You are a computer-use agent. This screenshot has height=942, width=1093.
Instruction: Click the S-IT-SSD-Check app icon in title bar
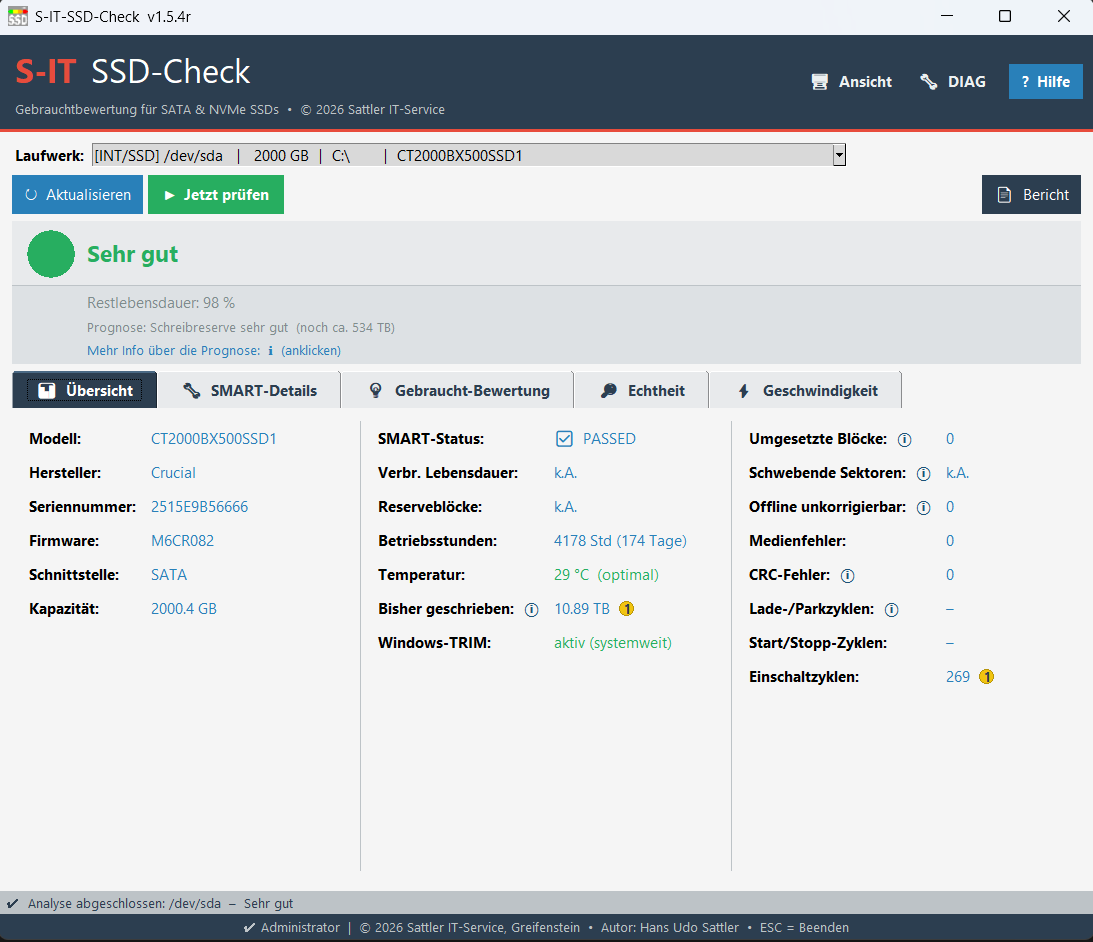(x=17, y=16)
